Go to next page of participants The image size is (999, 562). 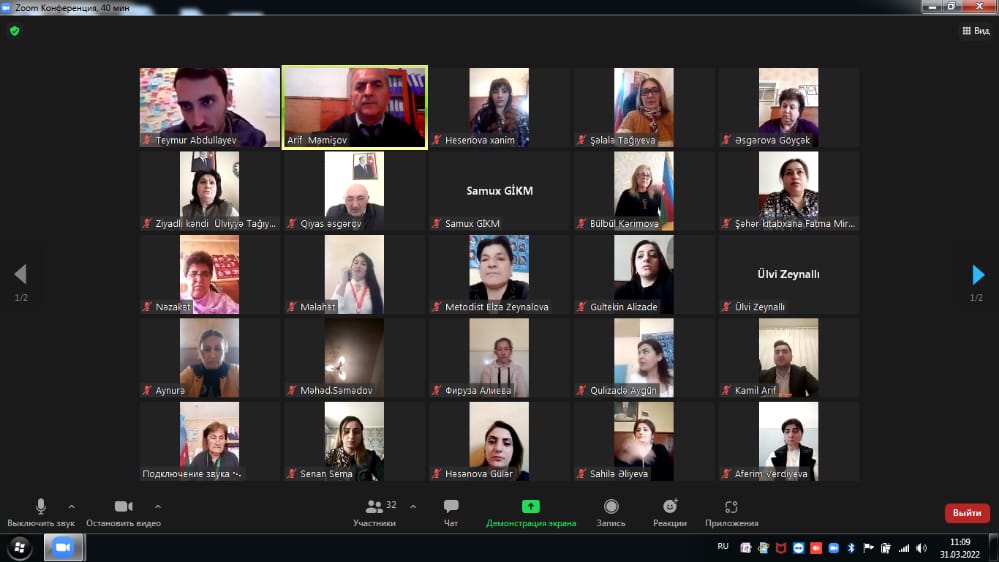(x=978, y=275)
